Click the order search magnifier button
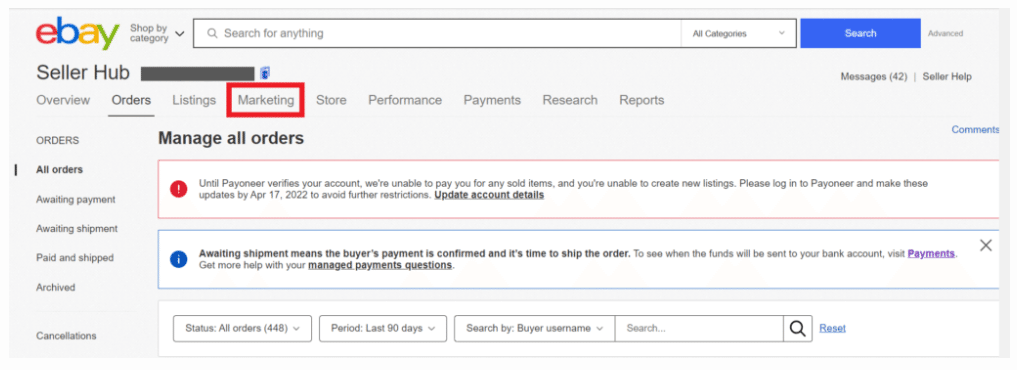The image size is (1017, 370). point(798,328)
